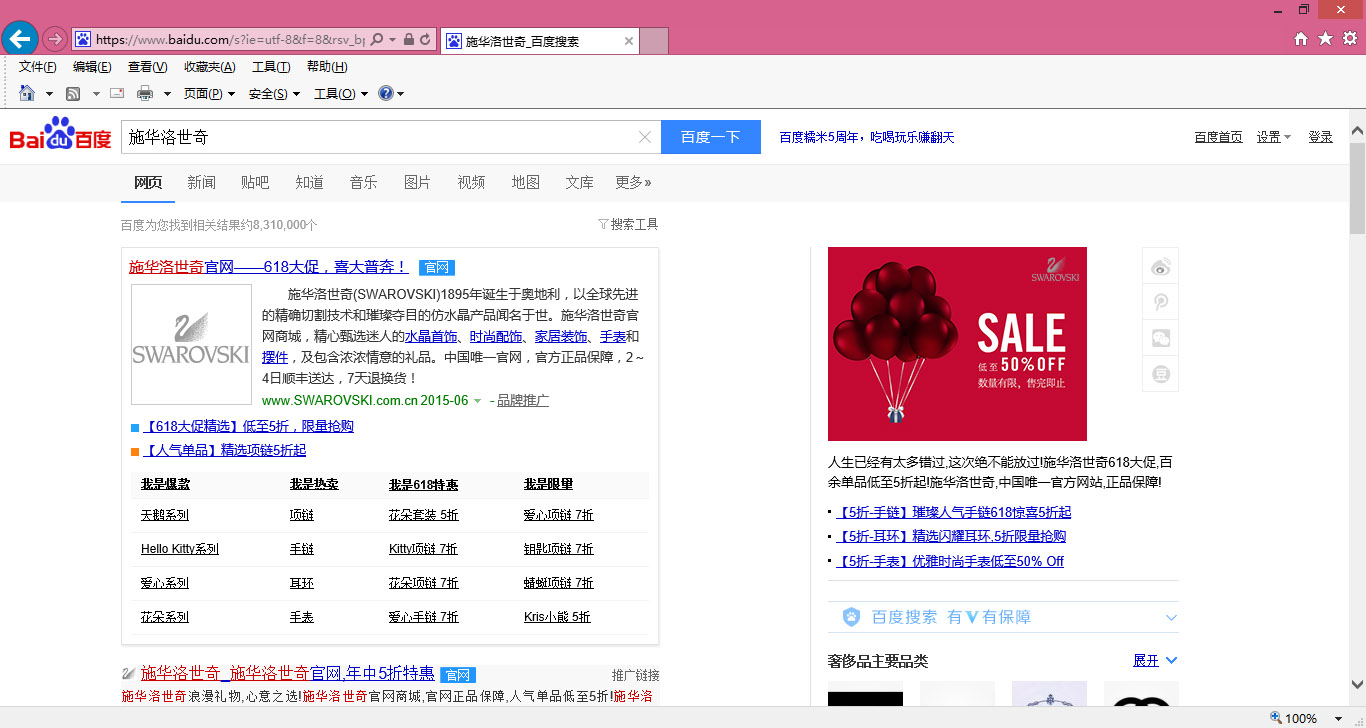This screenshot has height=728, width=1366.
Task: Click 官网 badge beside first result
Action: pos(437,267)
